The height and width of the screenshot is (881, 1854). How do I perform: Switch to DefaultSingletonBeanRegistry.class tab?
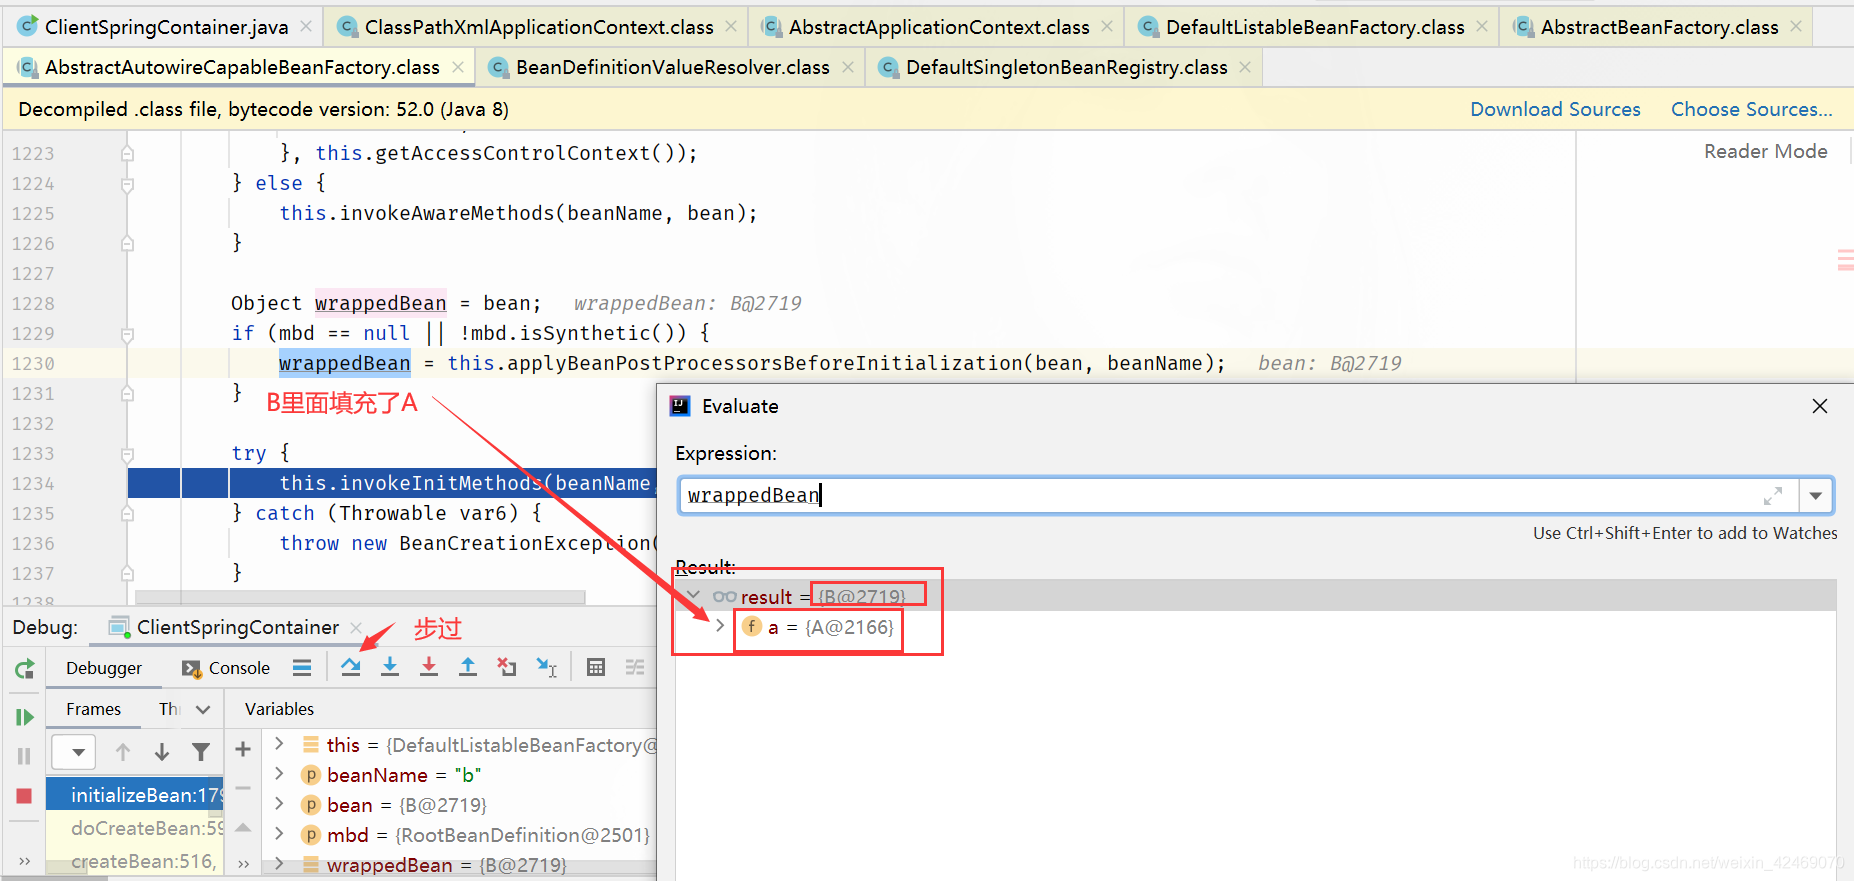1066,67
